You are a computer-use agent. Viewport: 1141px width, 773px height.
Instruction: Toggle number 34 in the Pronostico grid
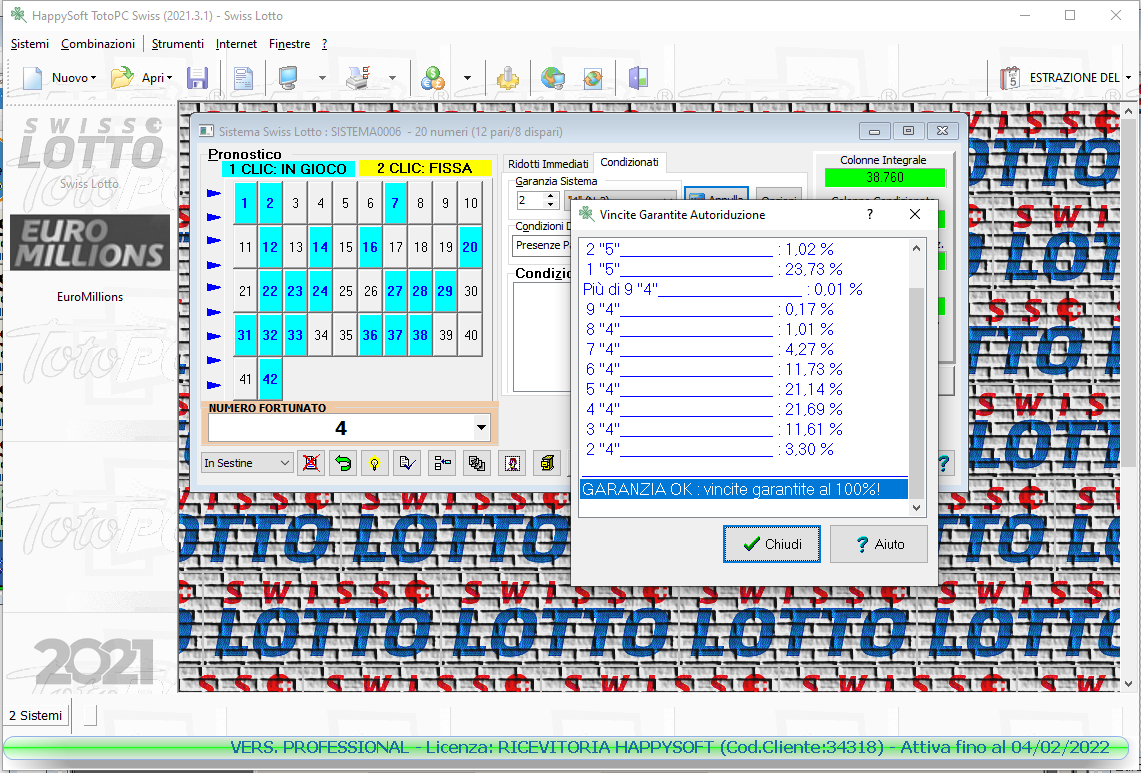point(320,336)
